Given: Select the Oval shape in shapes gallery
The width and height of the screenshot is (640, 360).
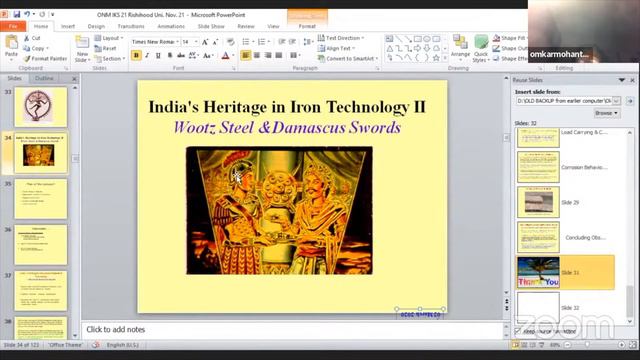Looking at the screenshot, I should [x=427, y=39].
